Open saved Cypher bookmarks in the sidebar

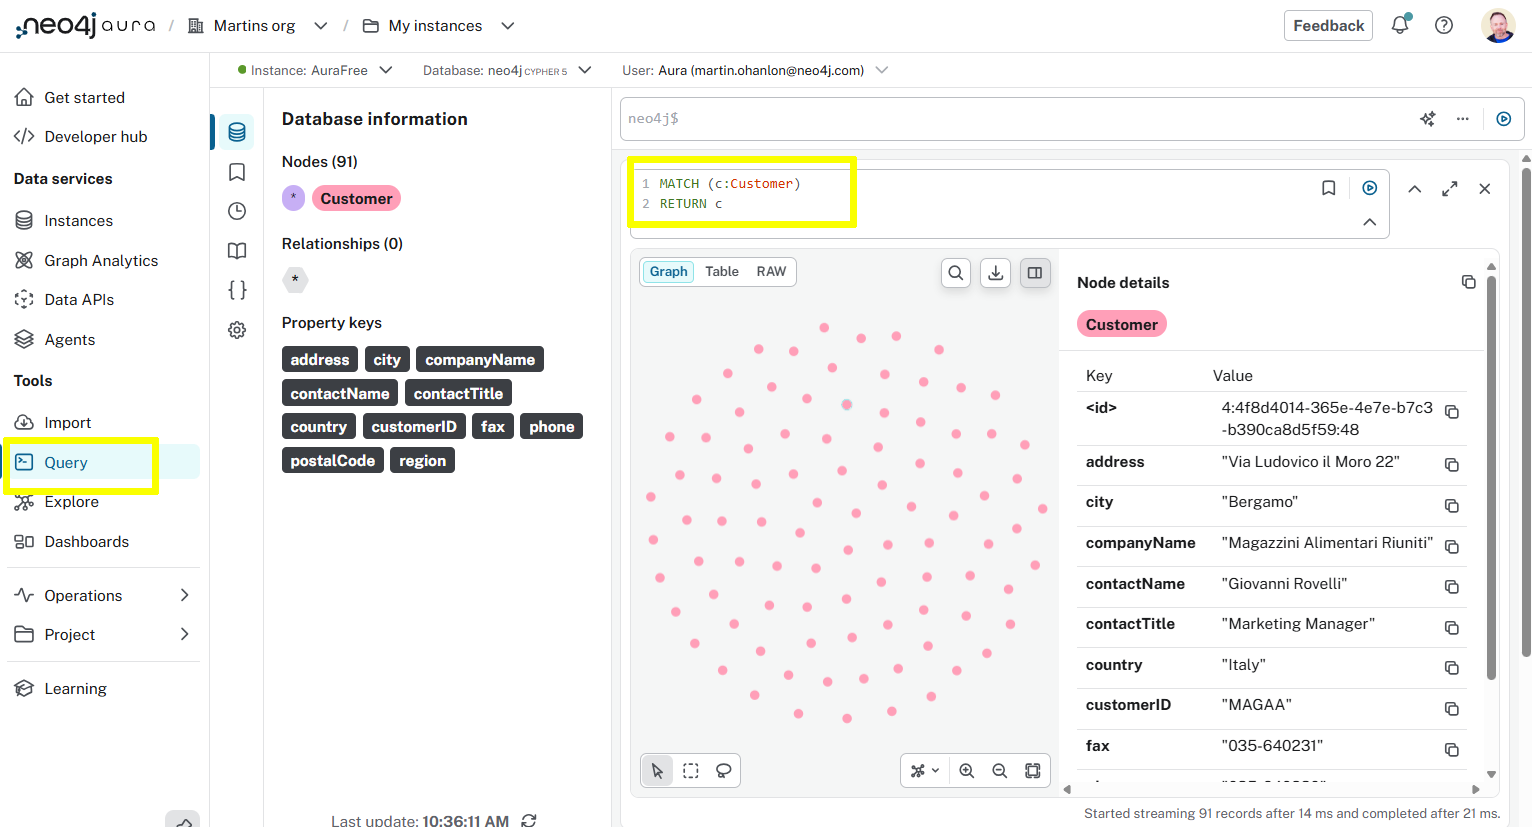pyautogui.click(x=236, y=172)
